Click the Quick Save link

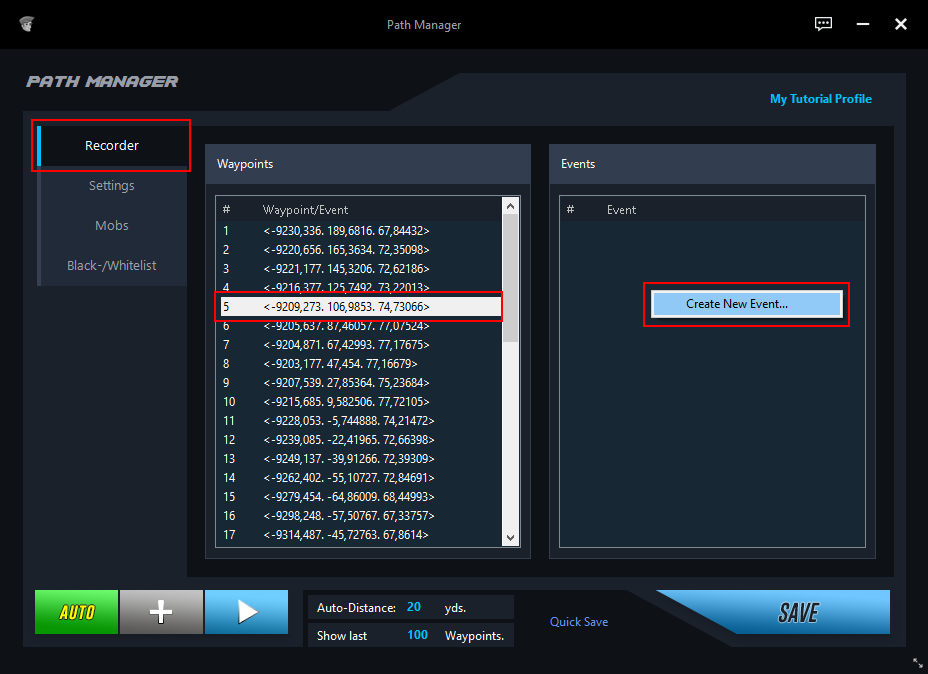[x=579, y=622]
